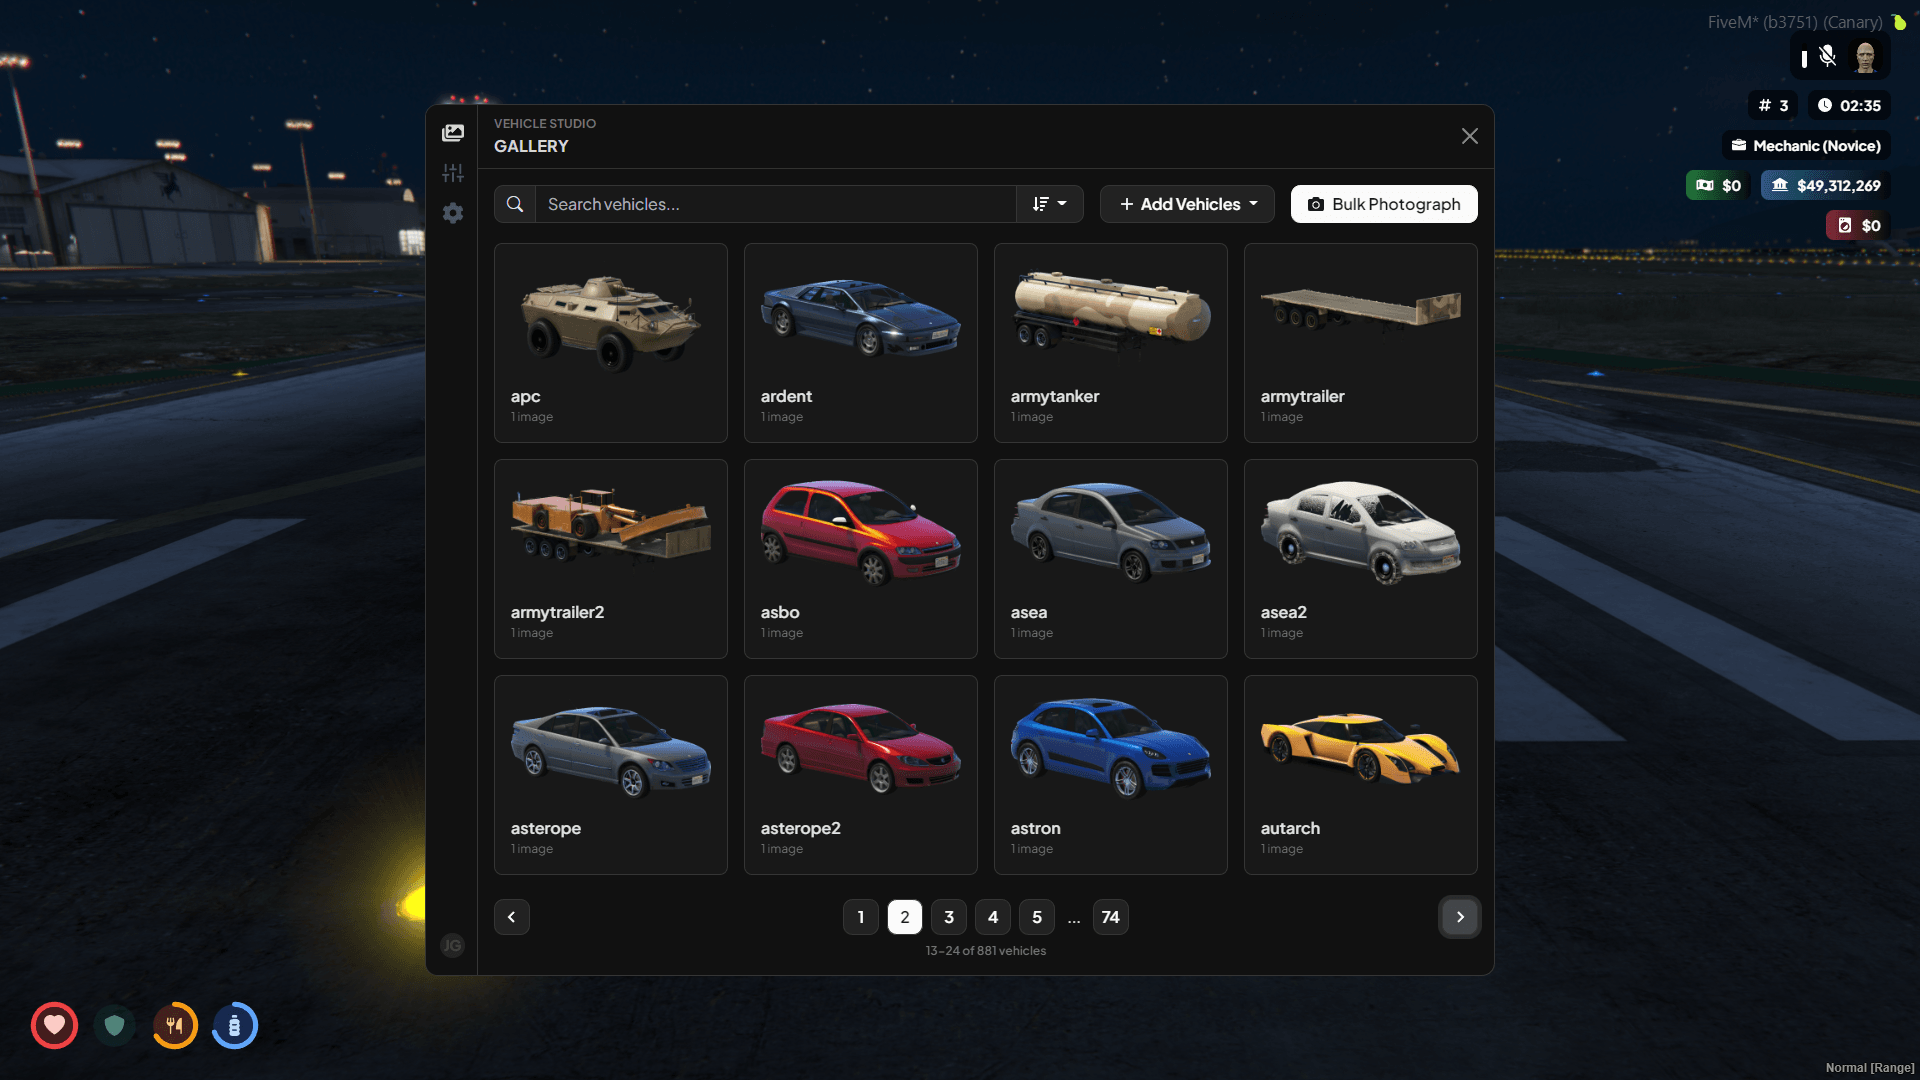Click the JG logo in sidebar
Image resolution: width=1920 pixels, height=1080 pixels.
tap(452, 945)
